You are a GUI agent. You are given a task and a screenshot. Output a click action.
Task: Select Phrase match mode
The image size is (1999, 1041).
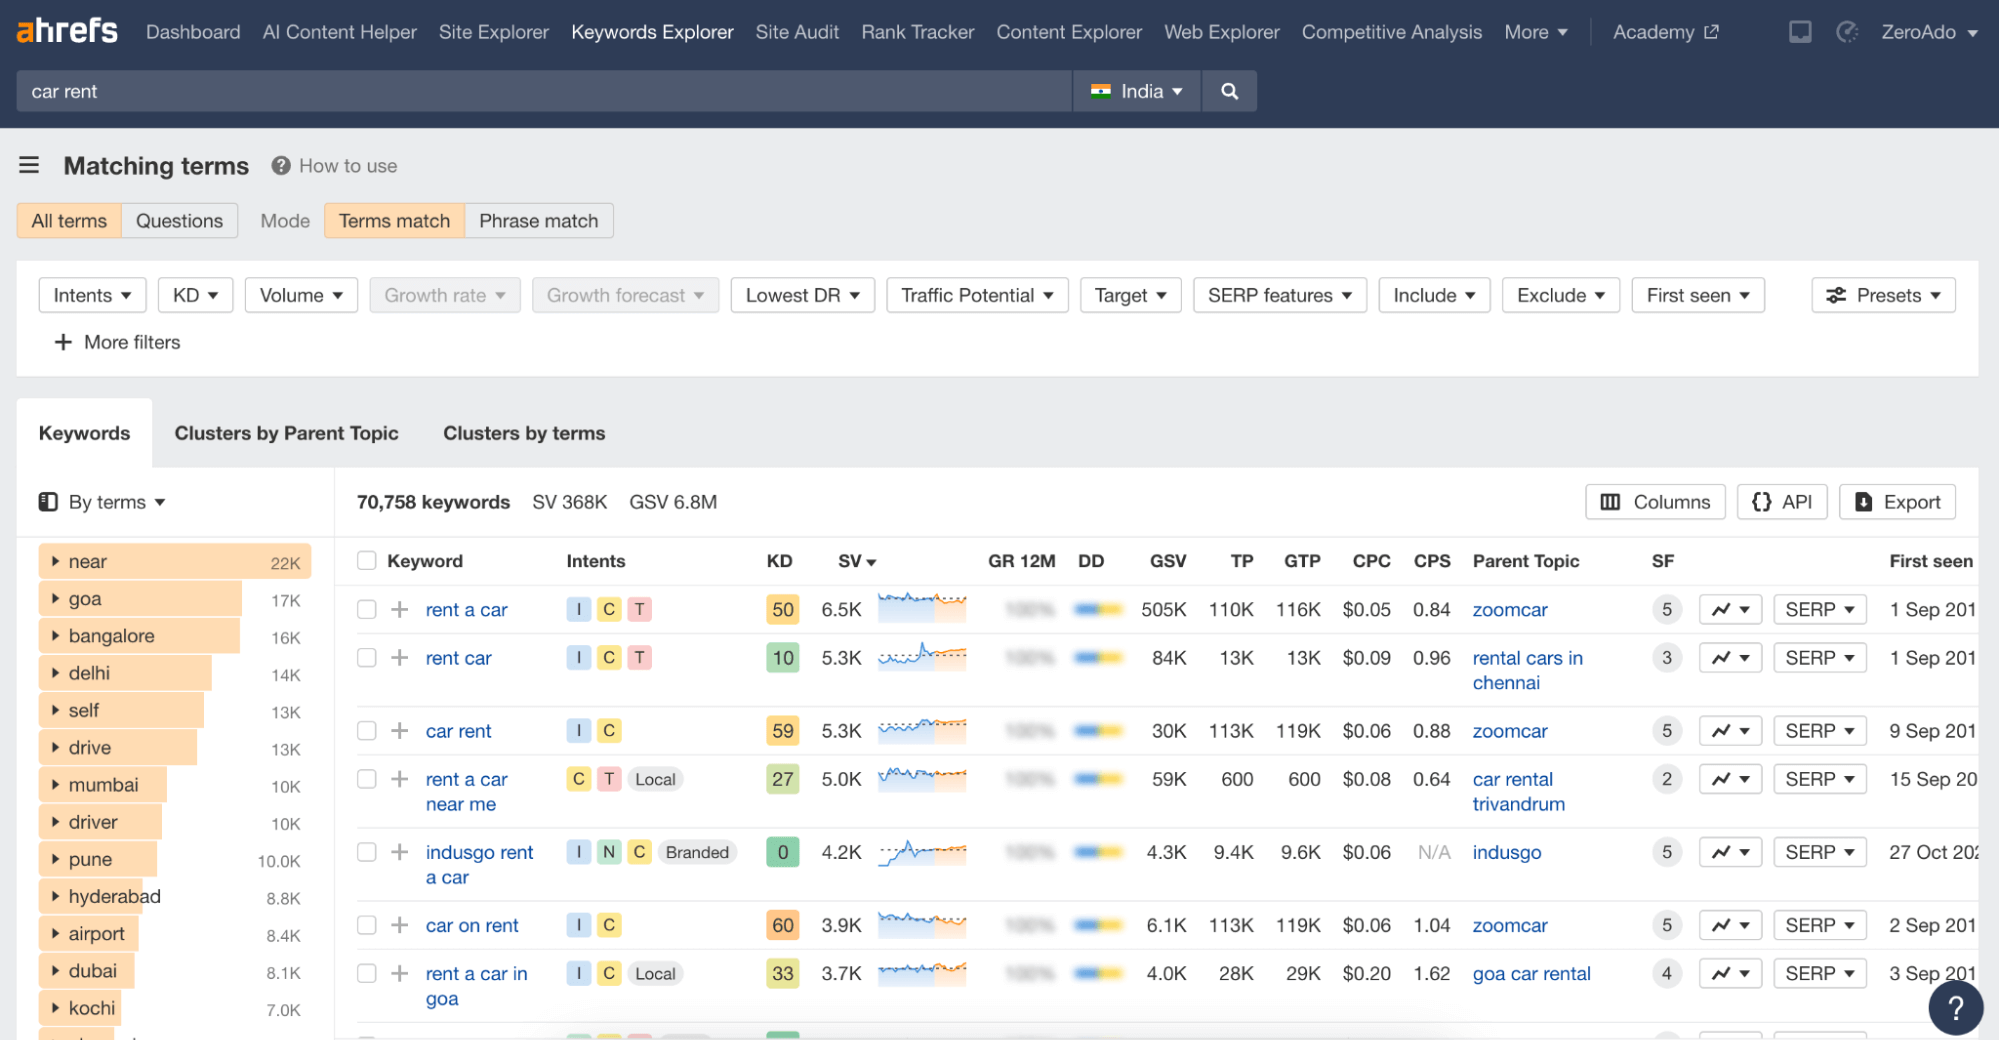538,221
